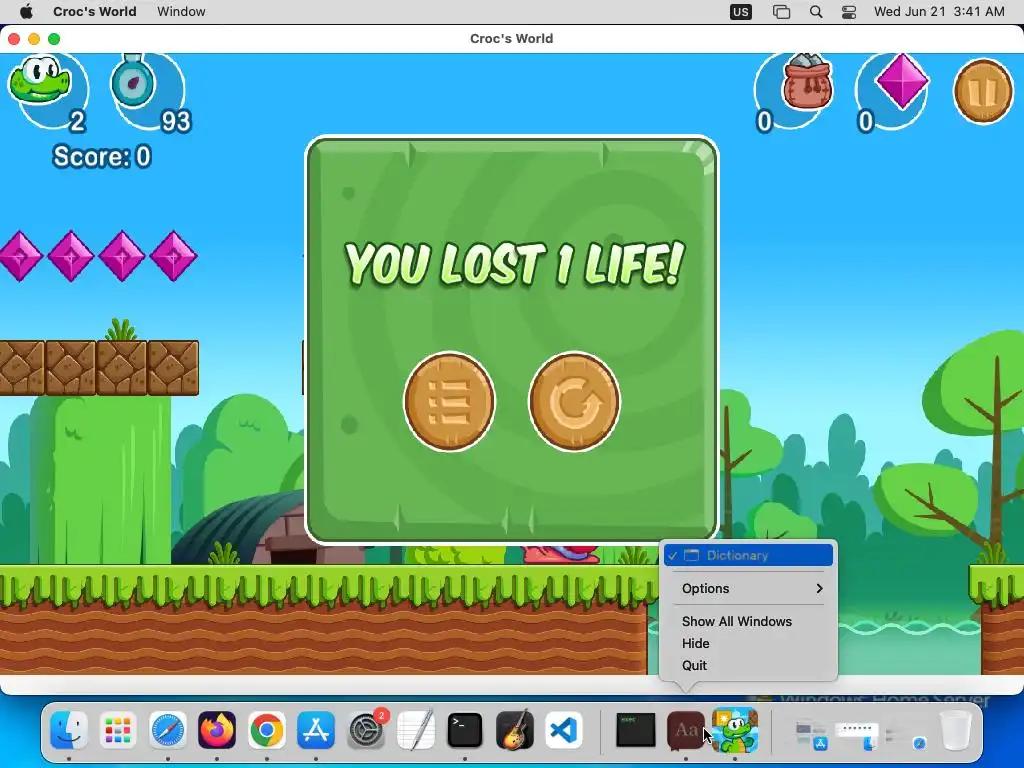Screen dimensions: 1024x768
Task: Click the pink diamond counter icon
Action: point(902,80)
